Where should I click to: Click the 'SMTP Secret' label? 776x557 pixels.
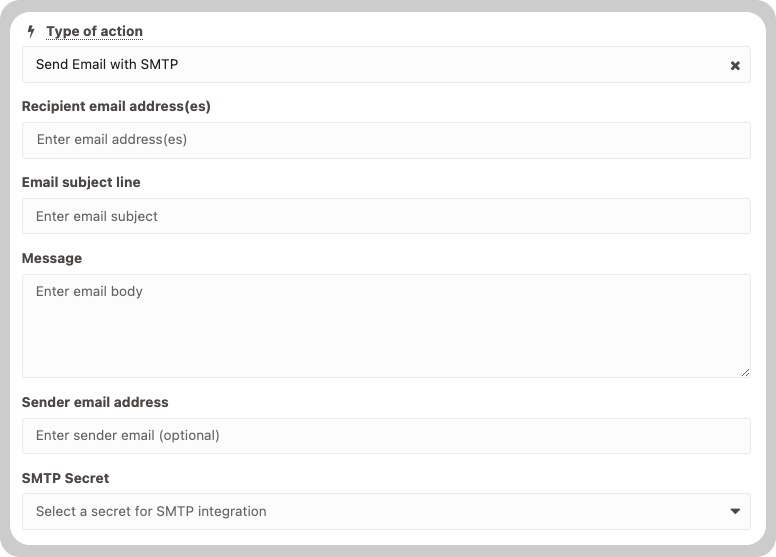point(65,478)
